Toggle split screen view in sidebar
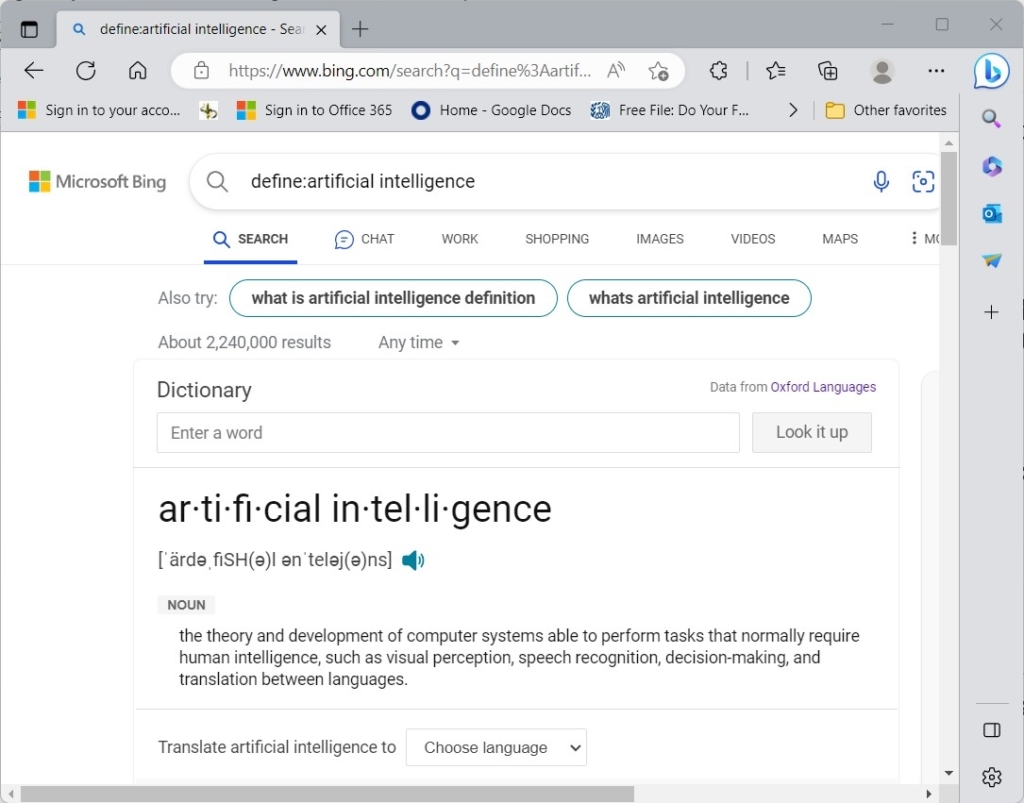The width and height of the screenshot is (1024, 803). coord(991,730)
